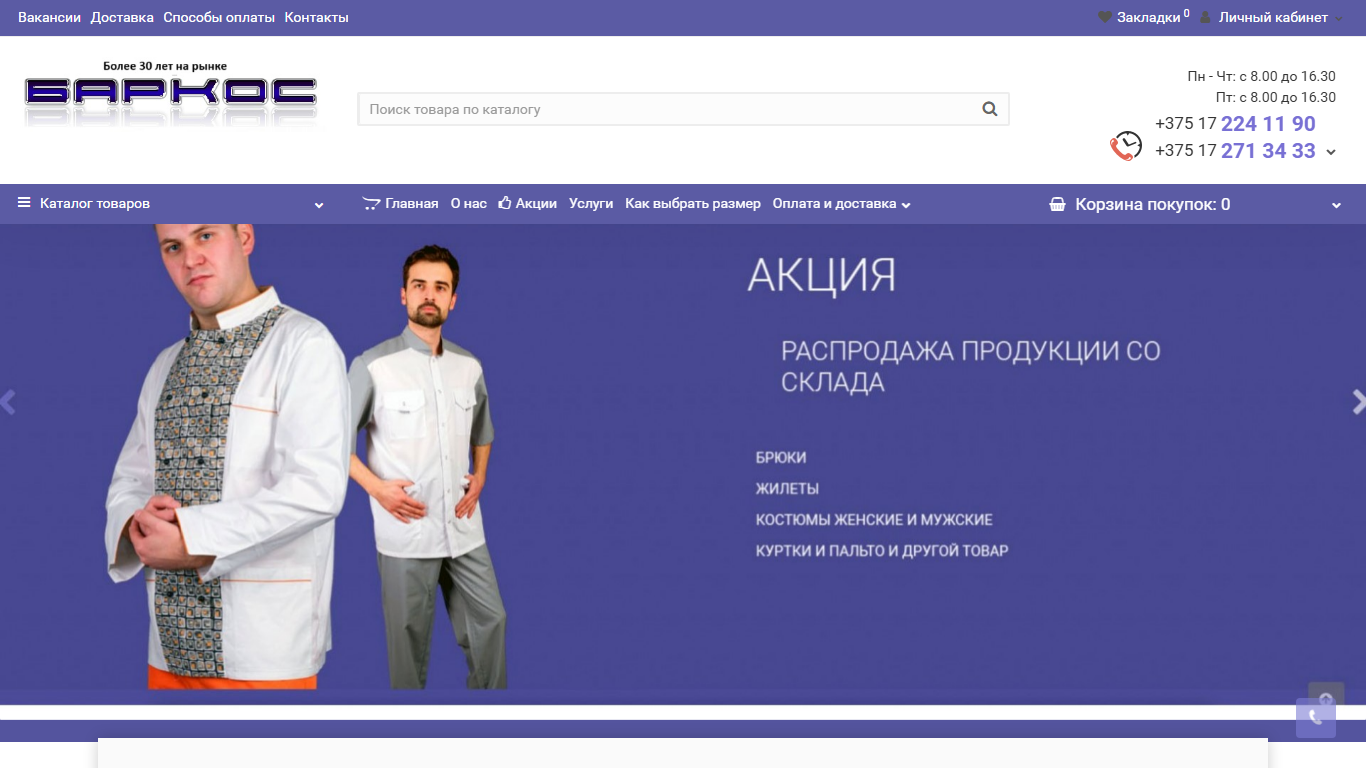Open bookmarks via heart icon
This screenshot has height=768, width=1366.
[1104, 17]
